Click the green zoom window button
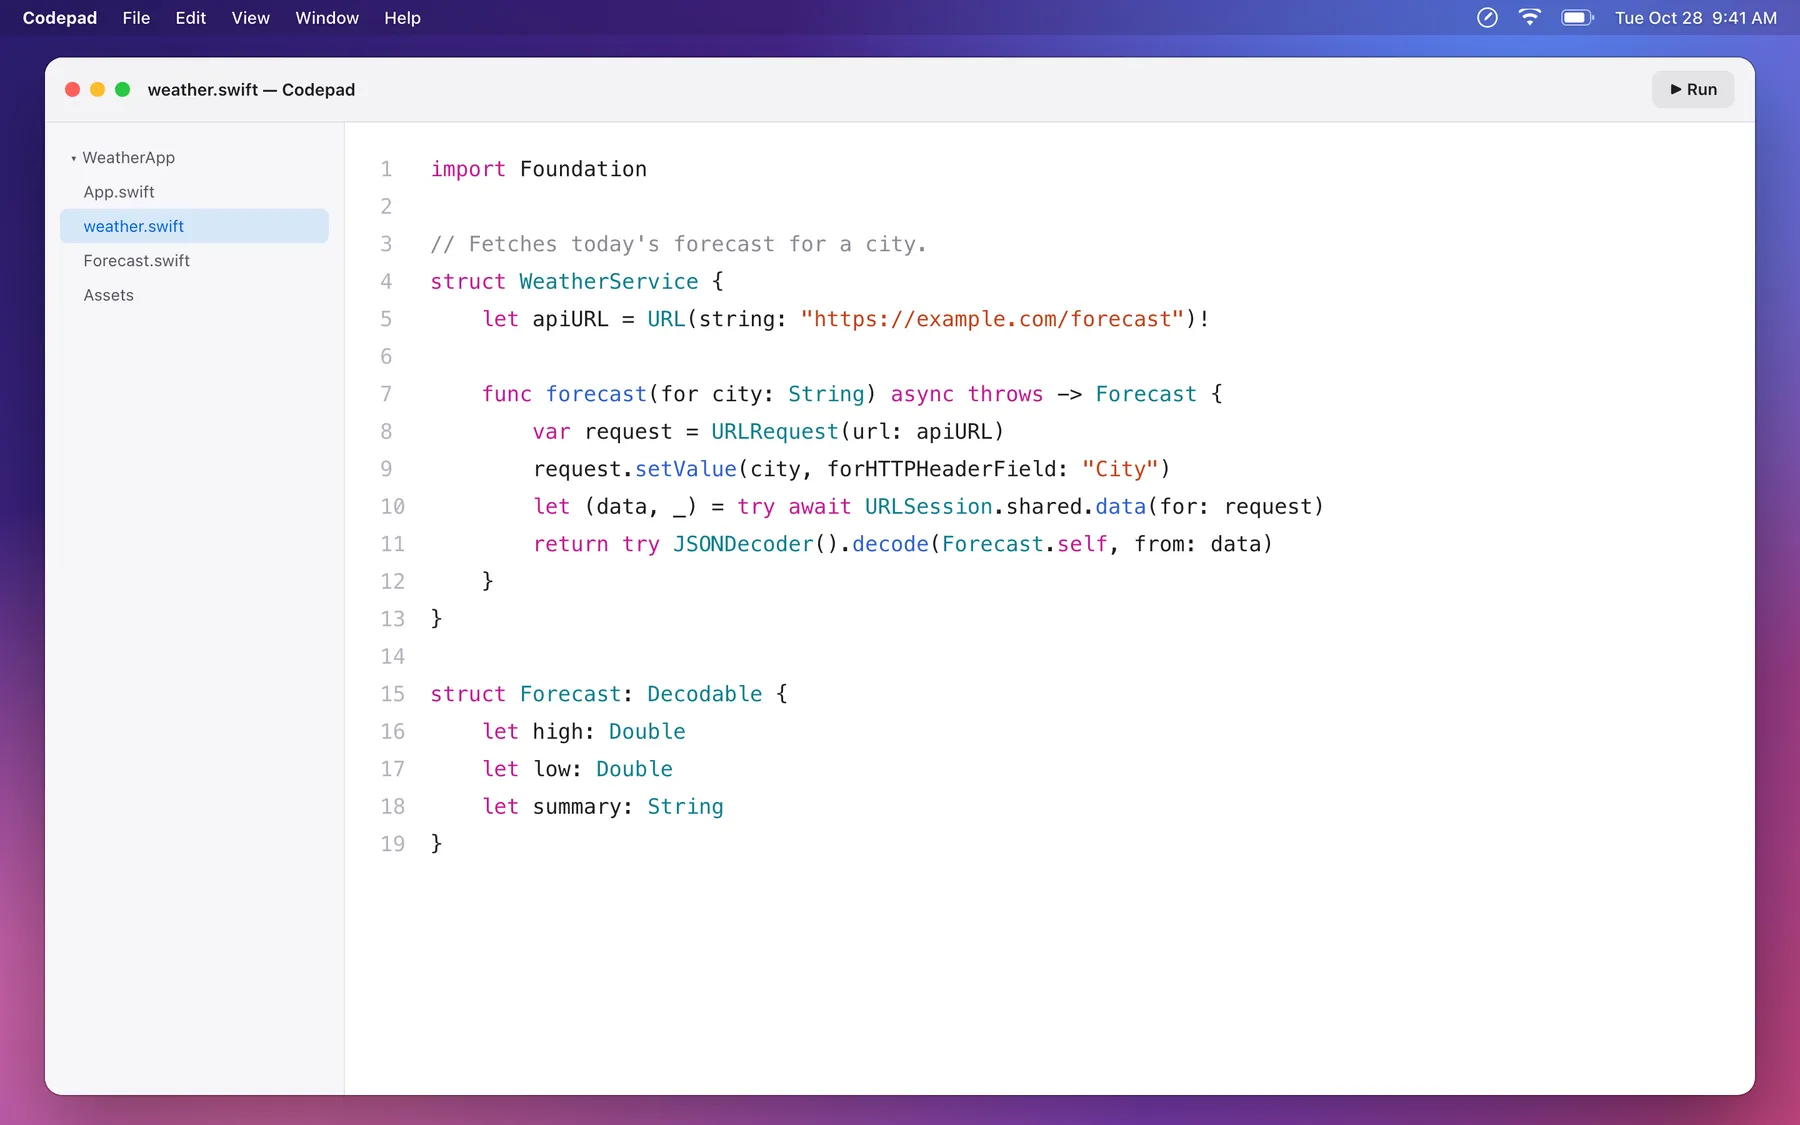Image resolution: width=1800 pixels, height=1125 pixels. tap(122, 89)
